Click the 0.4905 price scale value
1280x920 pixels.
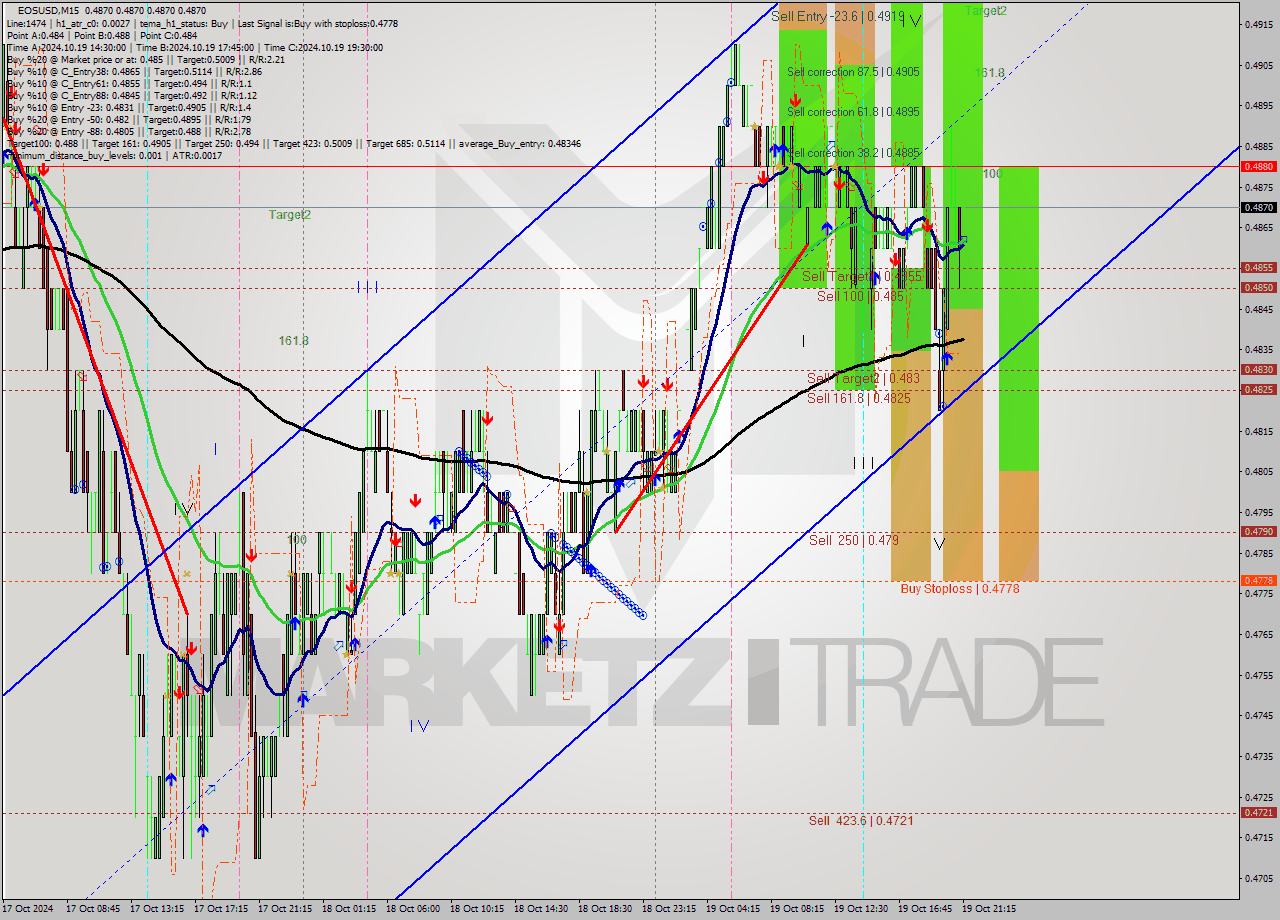point(1258,65)
